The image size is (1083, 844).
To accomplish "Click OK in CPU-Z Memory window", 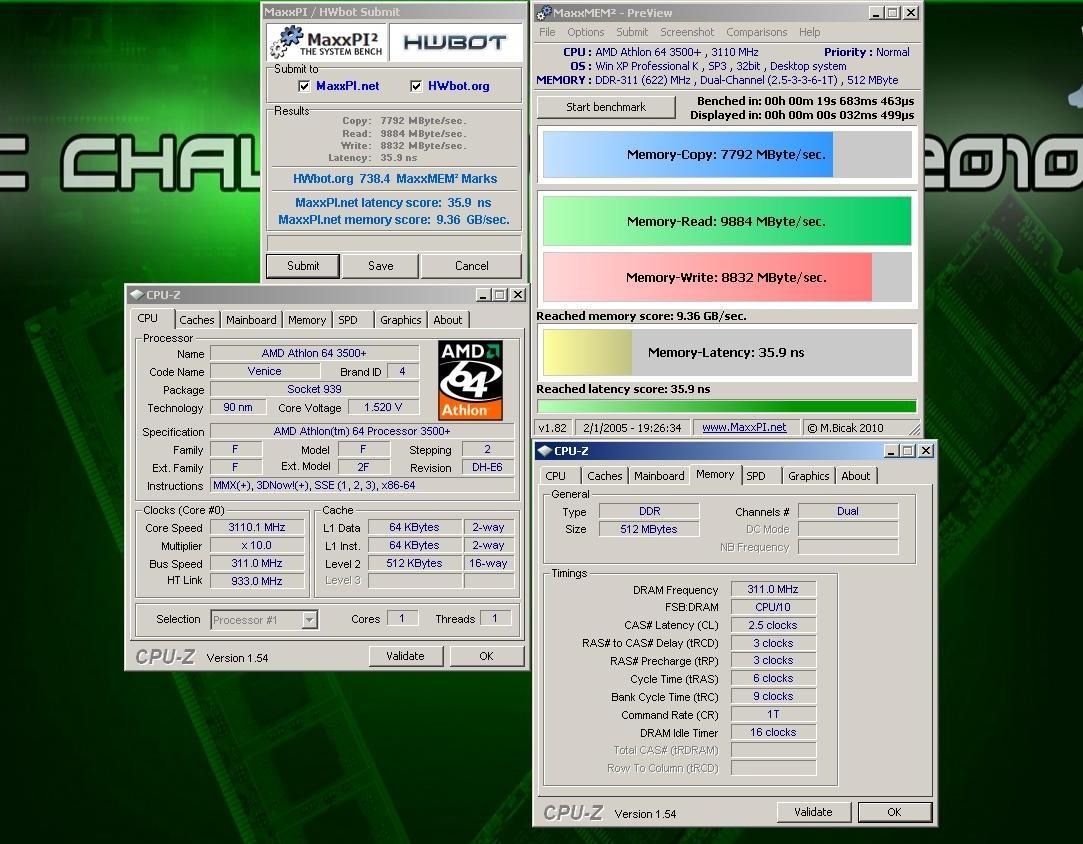I will click(894, 812).
